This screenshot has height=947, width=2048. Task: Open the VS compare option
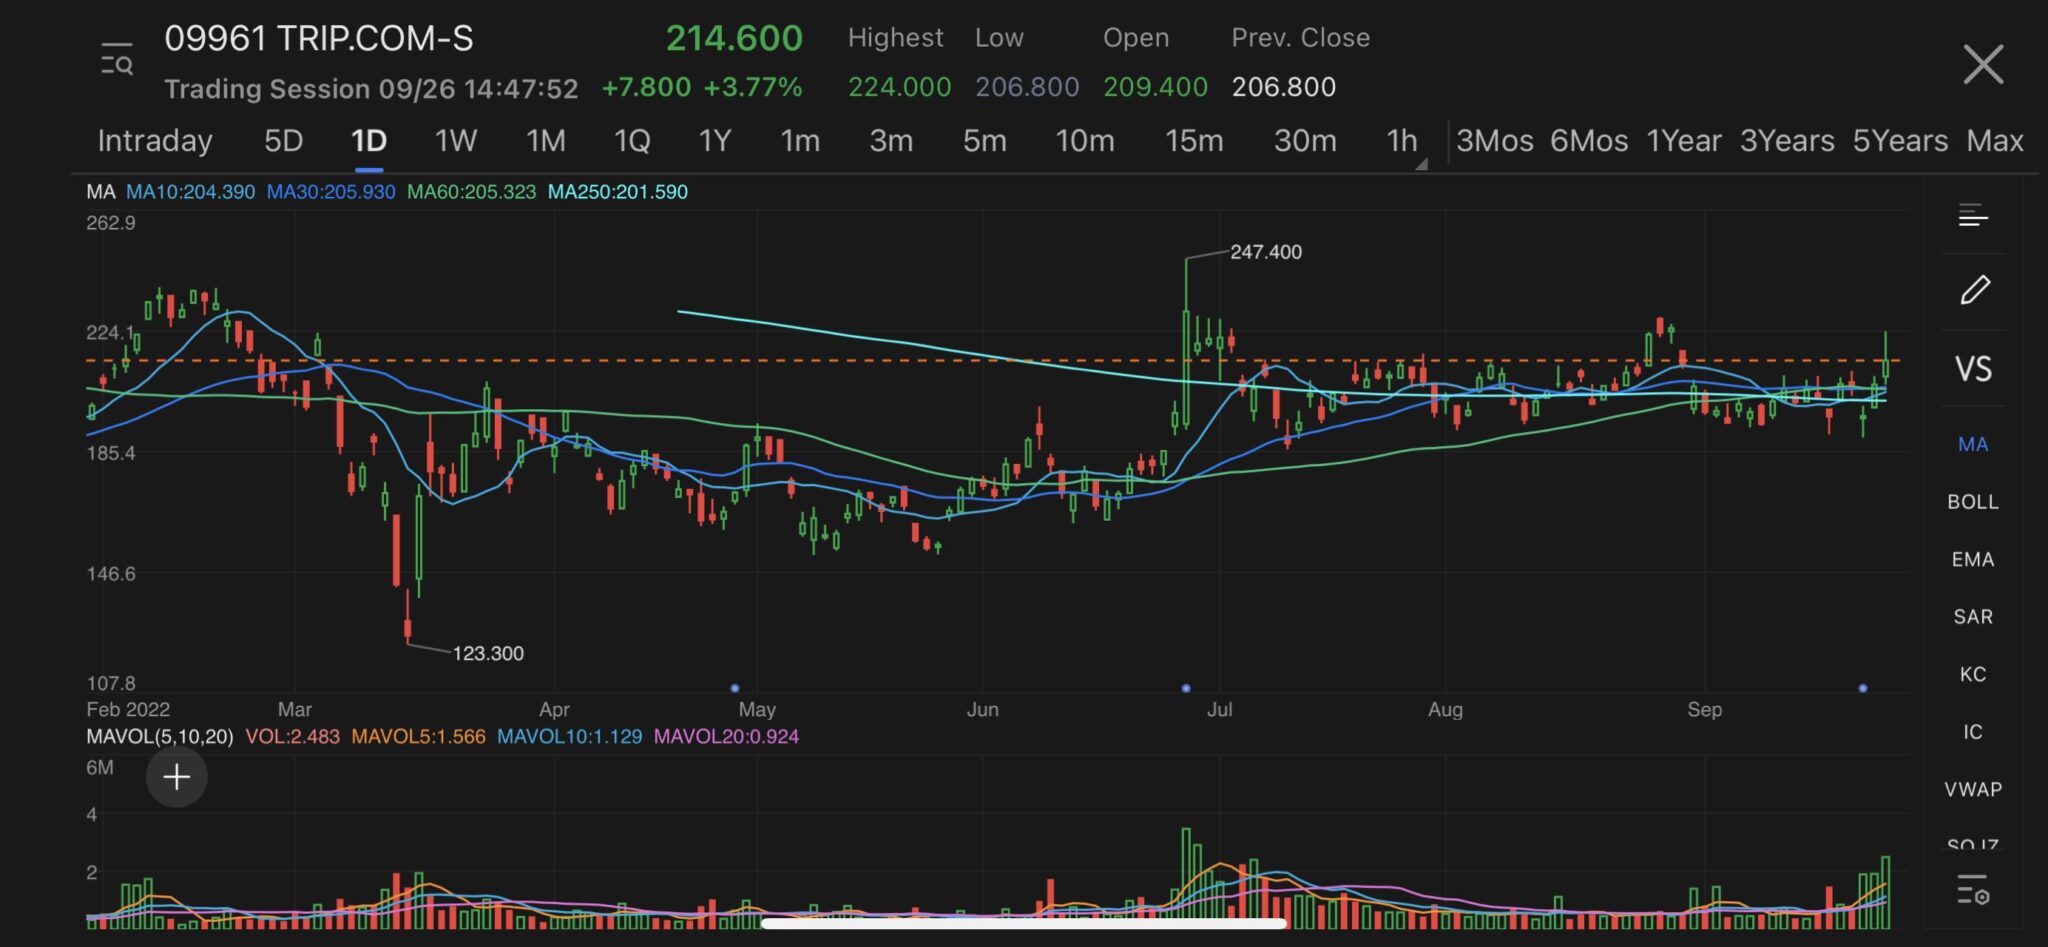[1973, 369]
